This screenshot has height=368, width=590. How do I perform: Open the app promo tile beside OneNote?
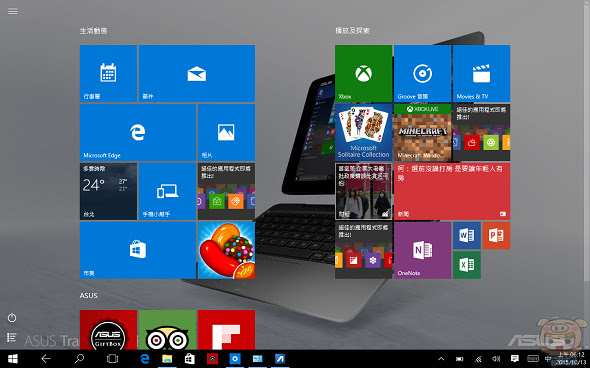pos(363,250)
